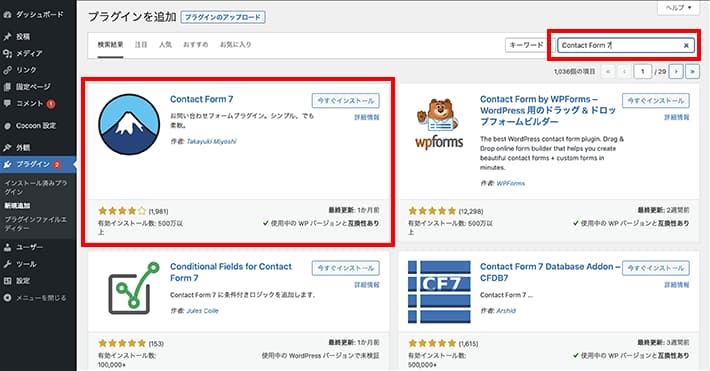The image size is (710, 371).
Task: Click the WPForms author link
Action: [511, 183]
